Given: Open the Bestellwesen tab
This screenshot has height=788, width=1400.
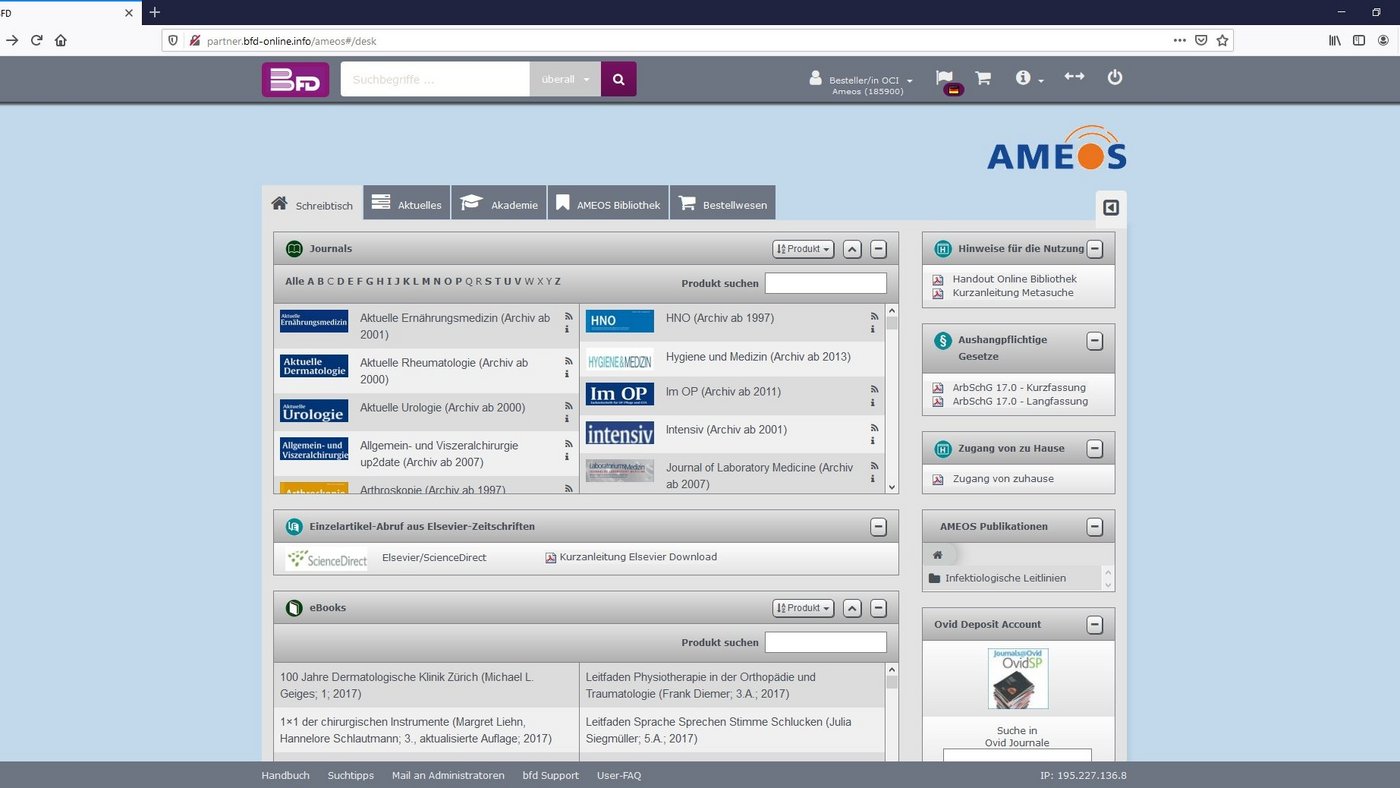Looking at the screenshot, I should 722,203.
